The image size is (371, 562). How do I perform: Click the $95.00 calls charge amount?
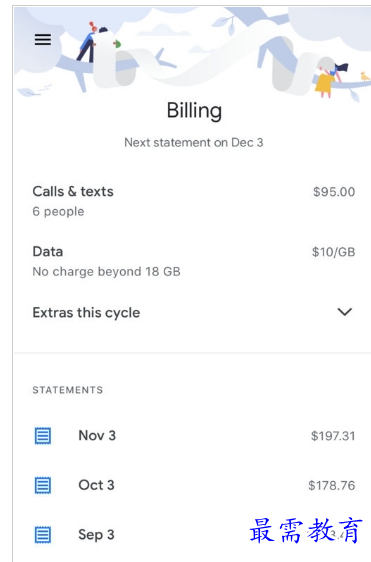click(334, 192)
